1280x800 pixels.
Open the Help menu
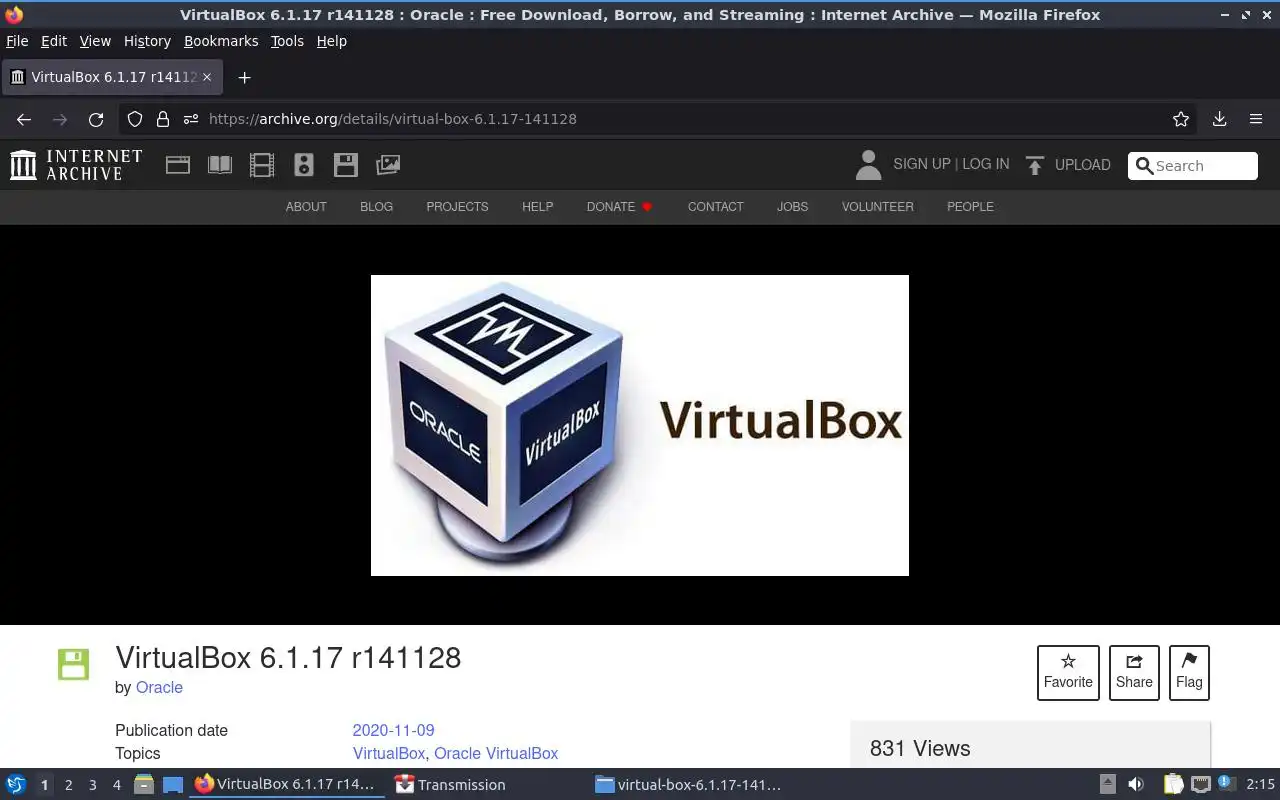coord(331,41)
